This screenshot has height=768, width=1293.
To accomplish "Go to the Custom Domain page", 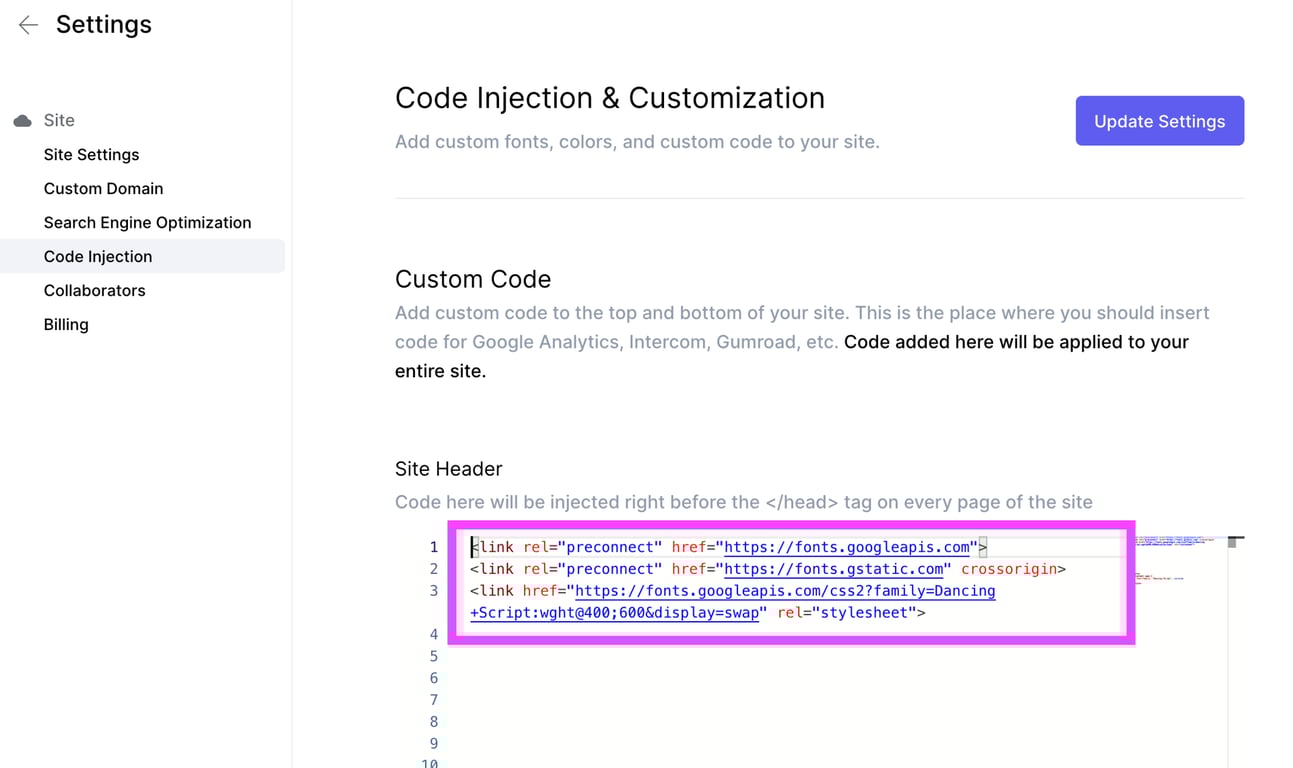I will pos(103,189).
